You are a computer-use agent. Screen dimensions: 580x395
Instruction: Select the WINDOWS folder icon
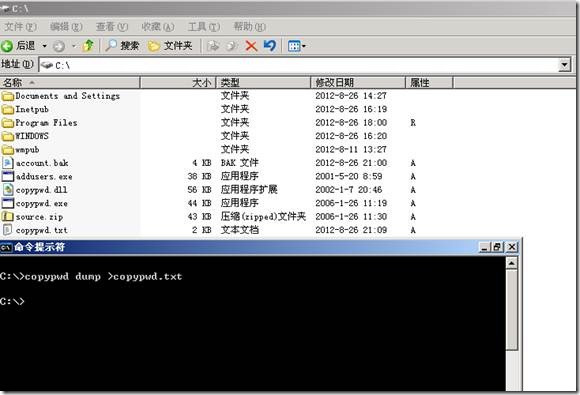coord(7,136)
